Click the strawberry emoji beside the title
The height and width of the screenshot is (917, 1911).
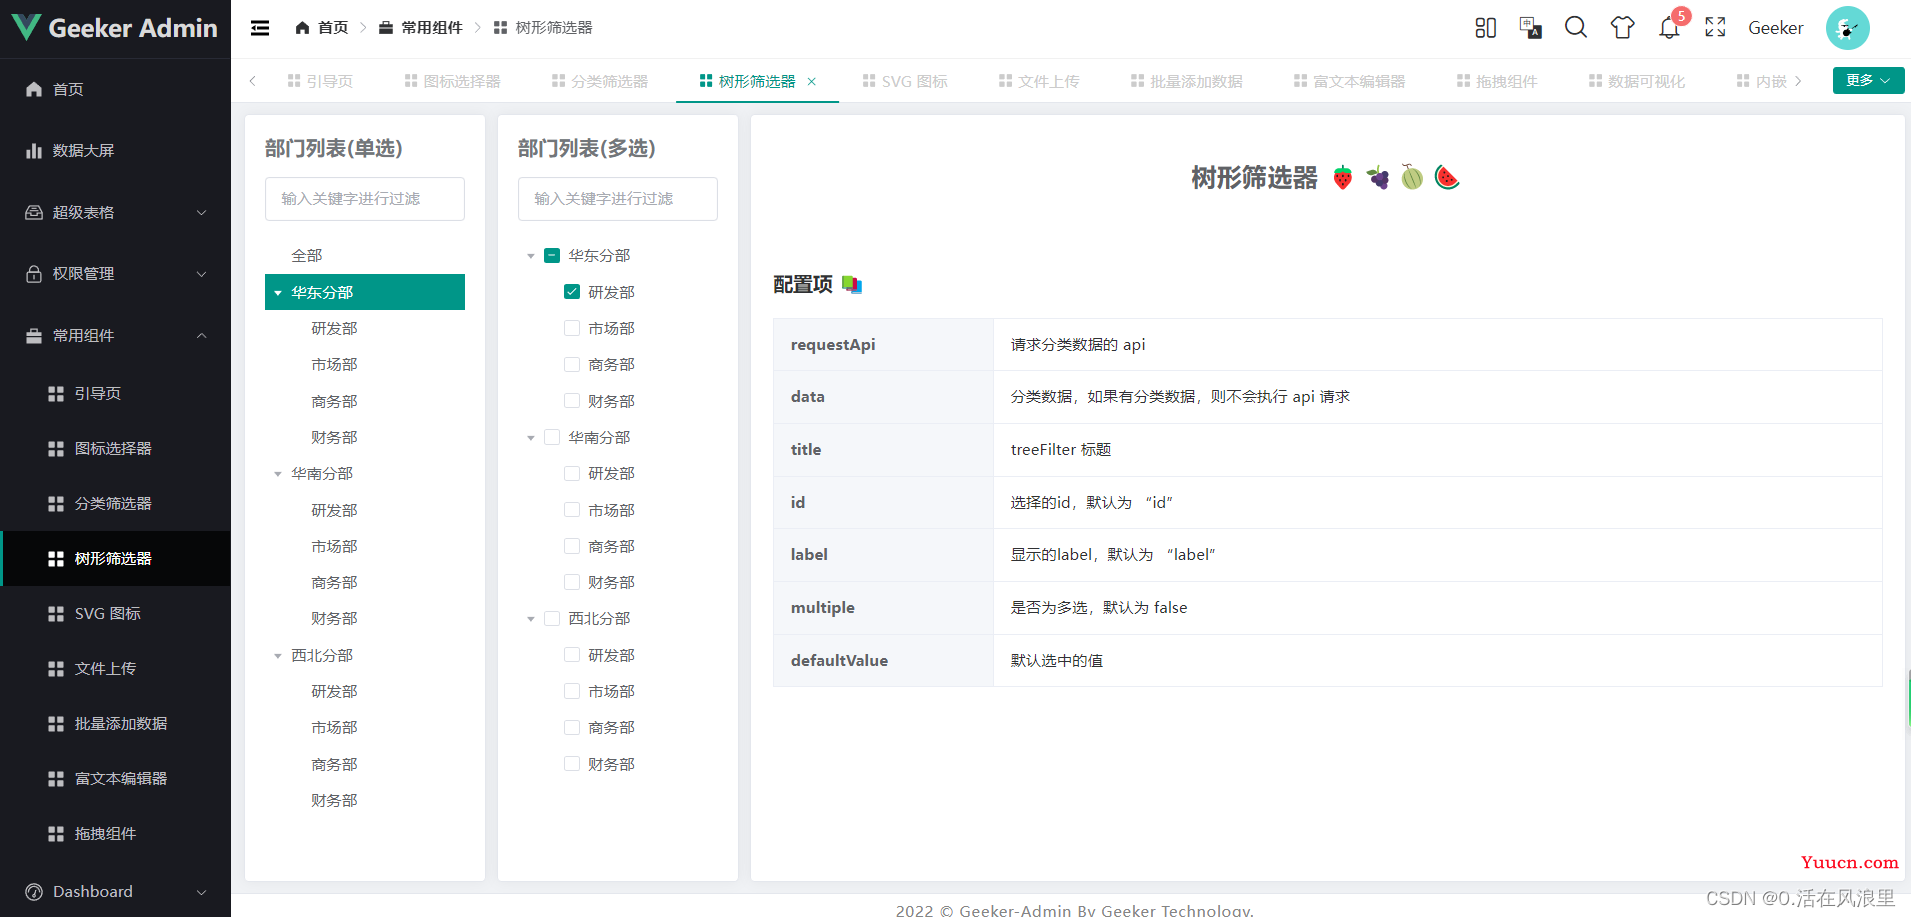1343,178
